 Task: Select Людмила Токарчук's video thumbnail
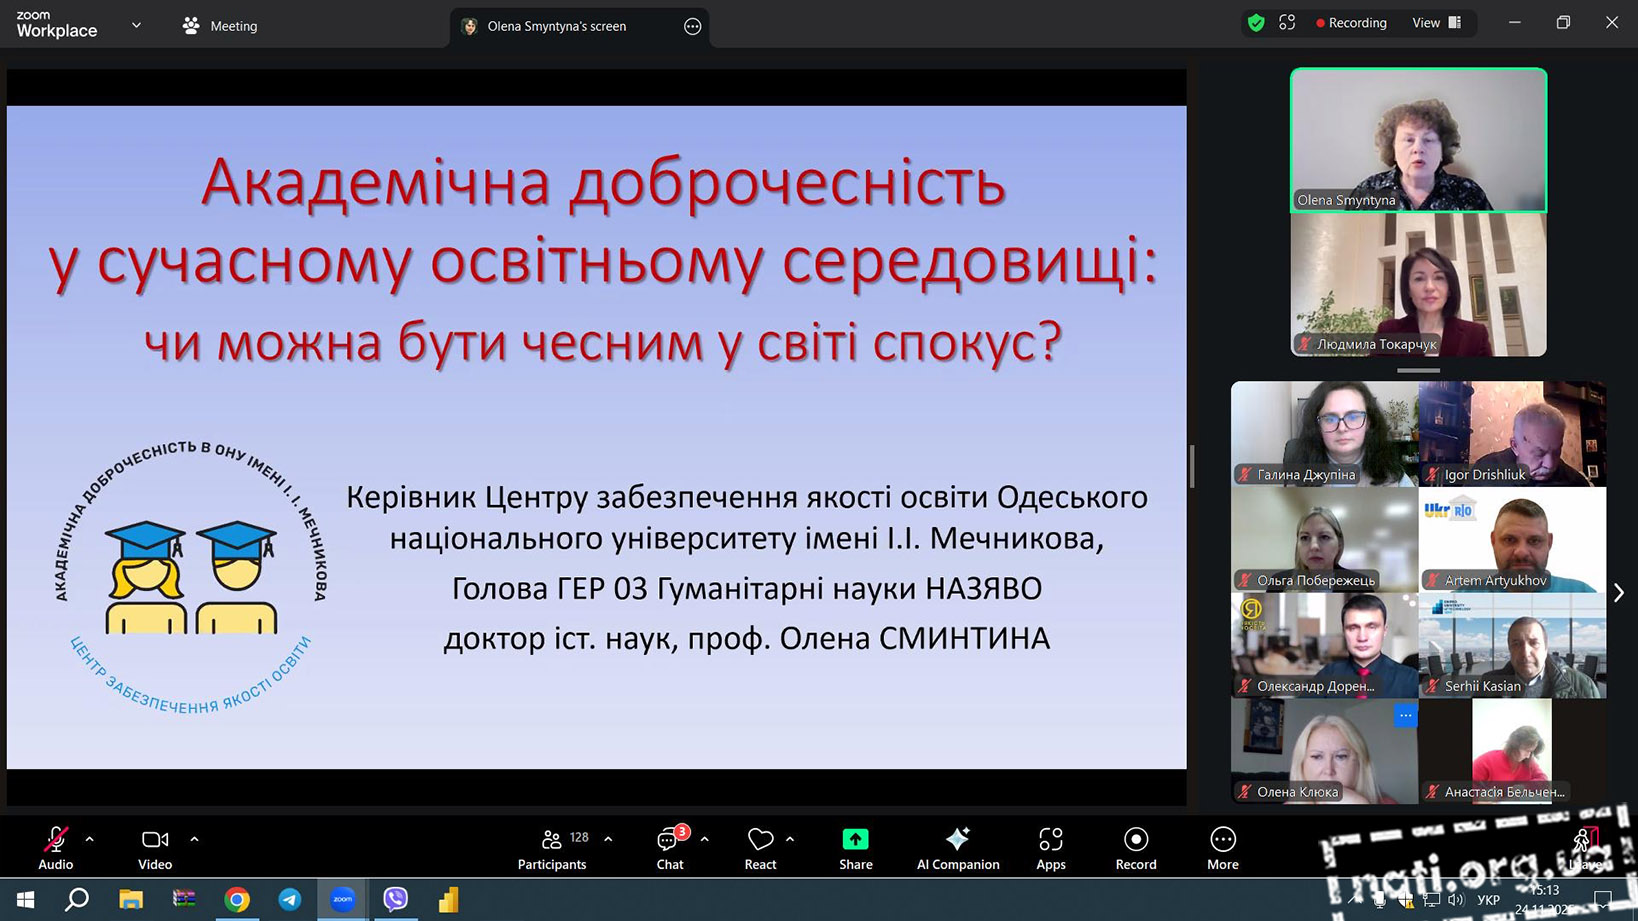click(1418, 285)
